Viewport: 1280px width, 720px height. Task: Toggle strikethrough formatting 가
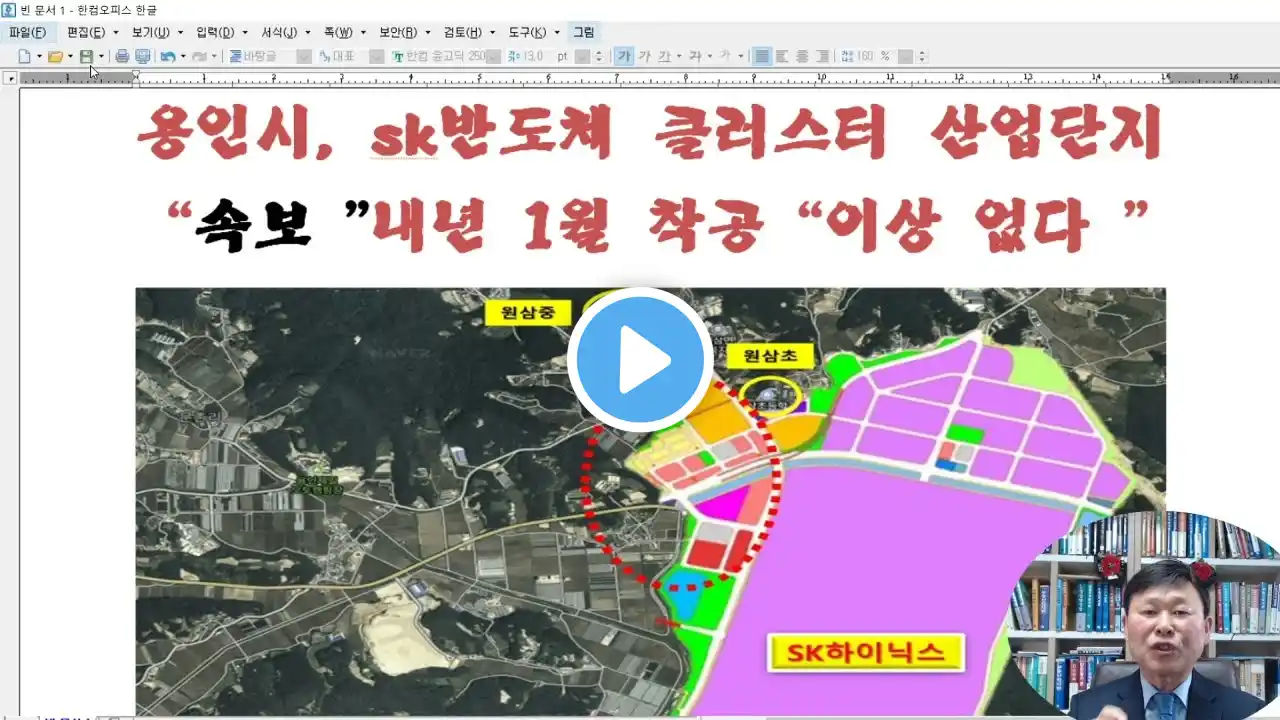(695, 56)
